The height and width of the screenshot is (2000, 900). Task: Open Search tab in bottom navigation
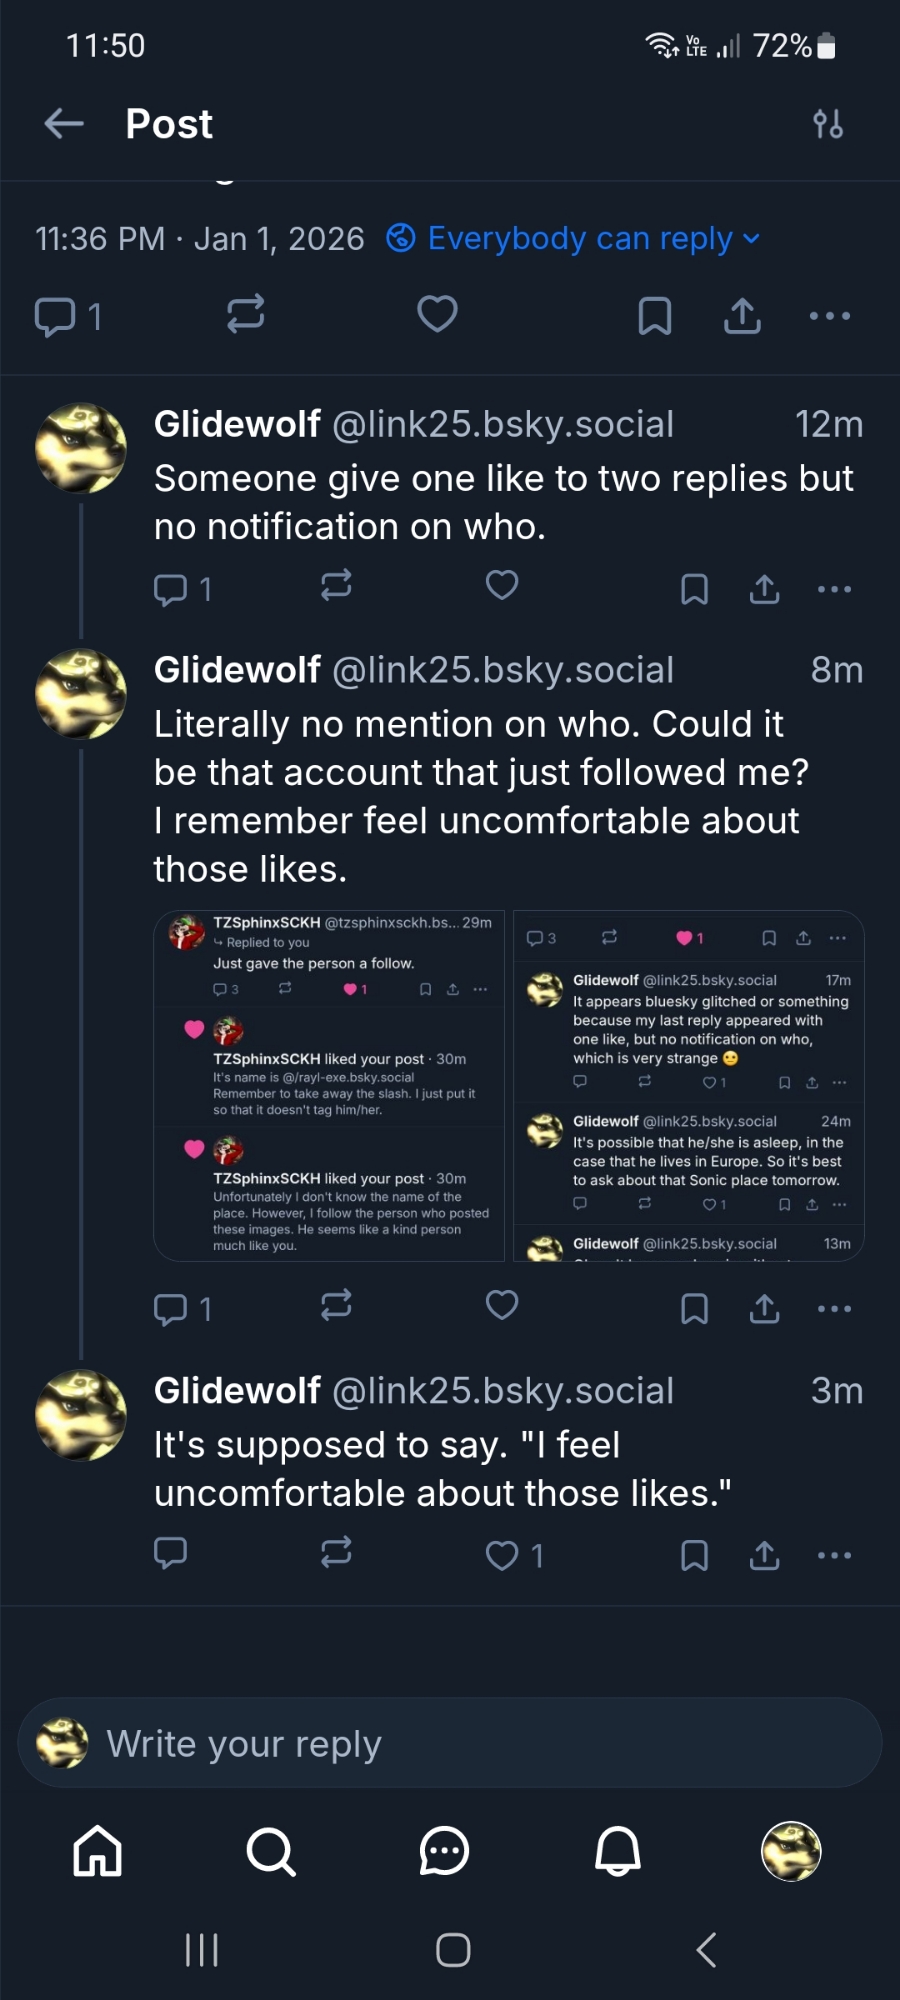click(271, 1851)
